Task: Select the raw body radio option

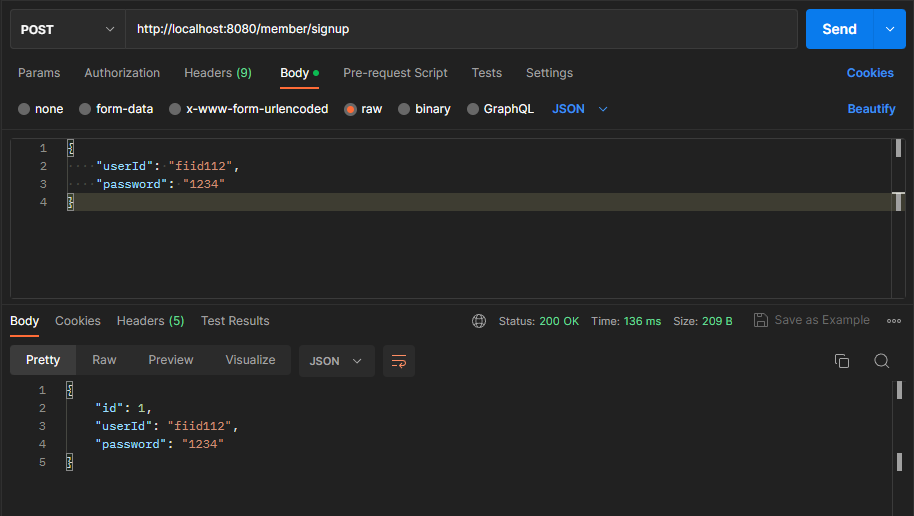Action: (x=350, y=109)
